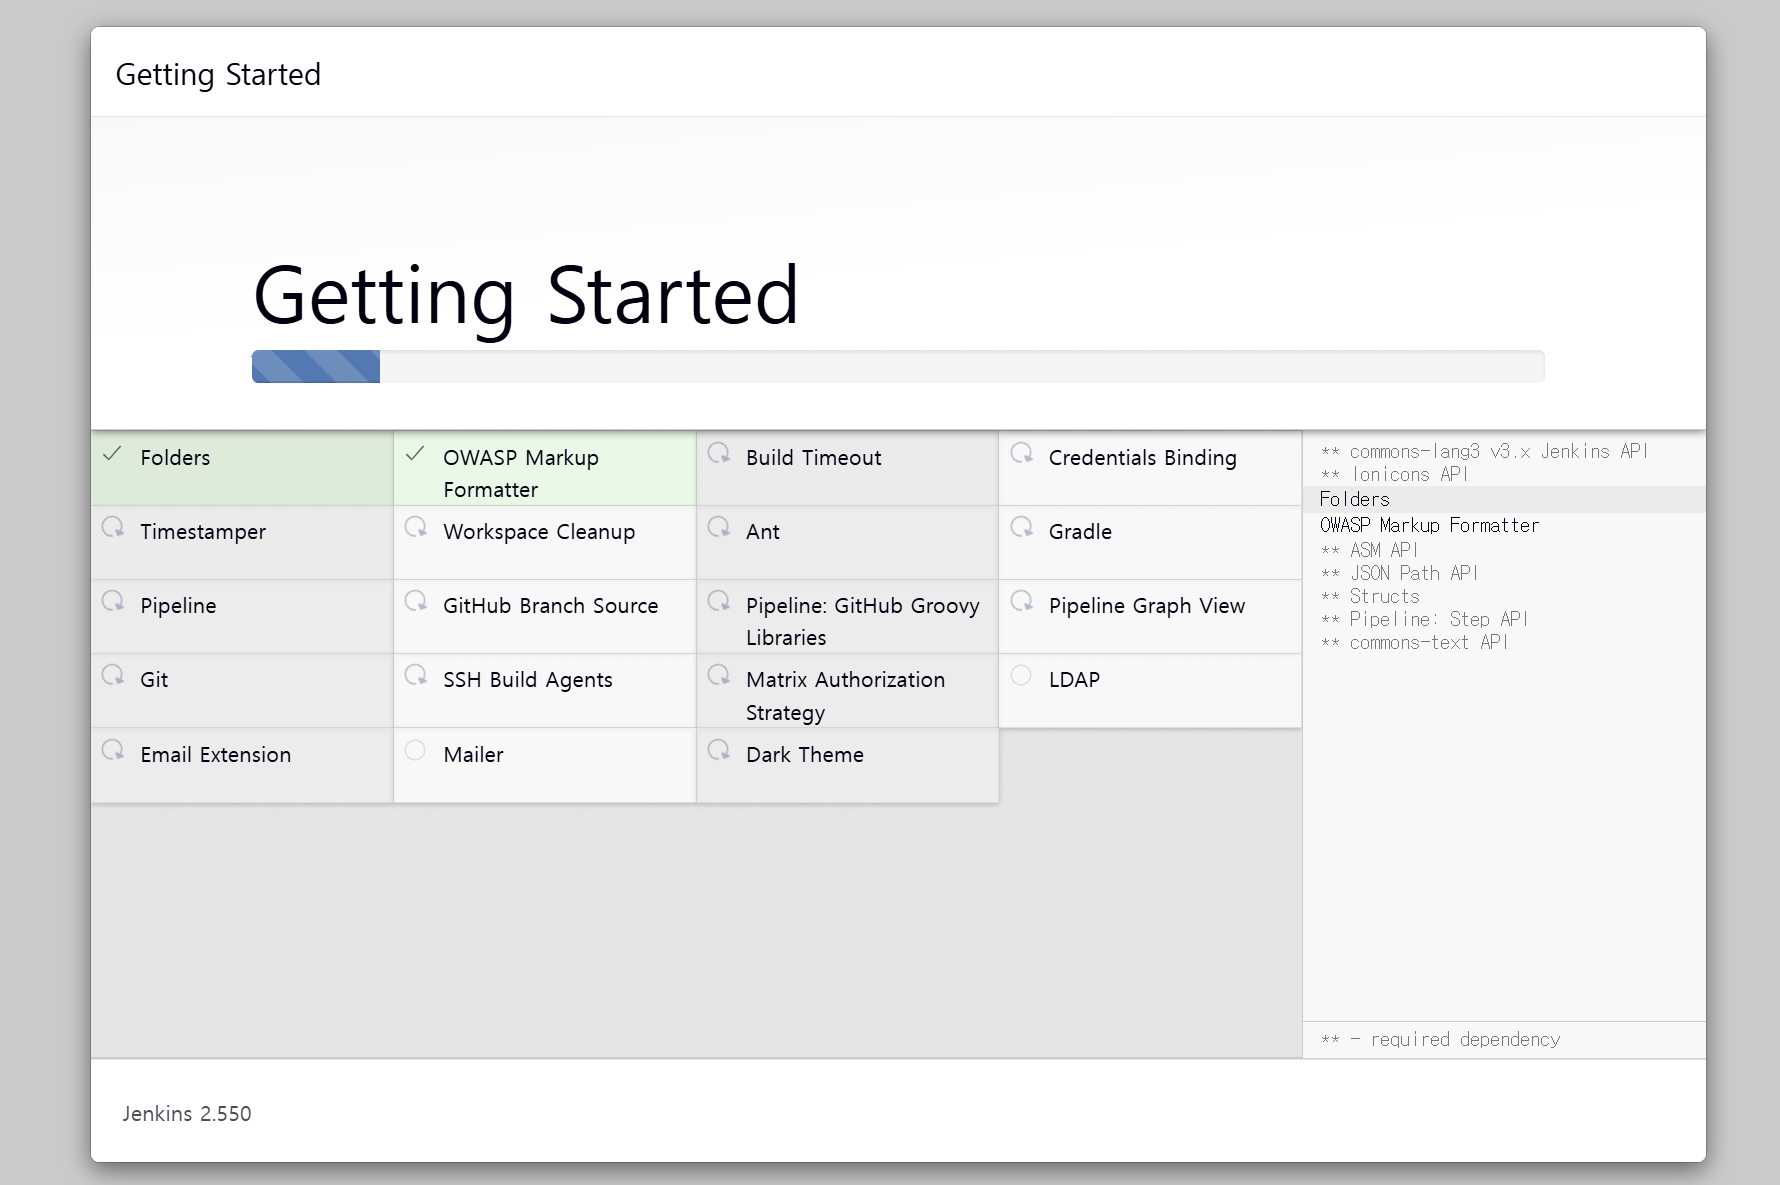The height and width of the screenshot is (1185, 1780).
Task: Click the required dependency legend text
Action: coord(1440,1040)
